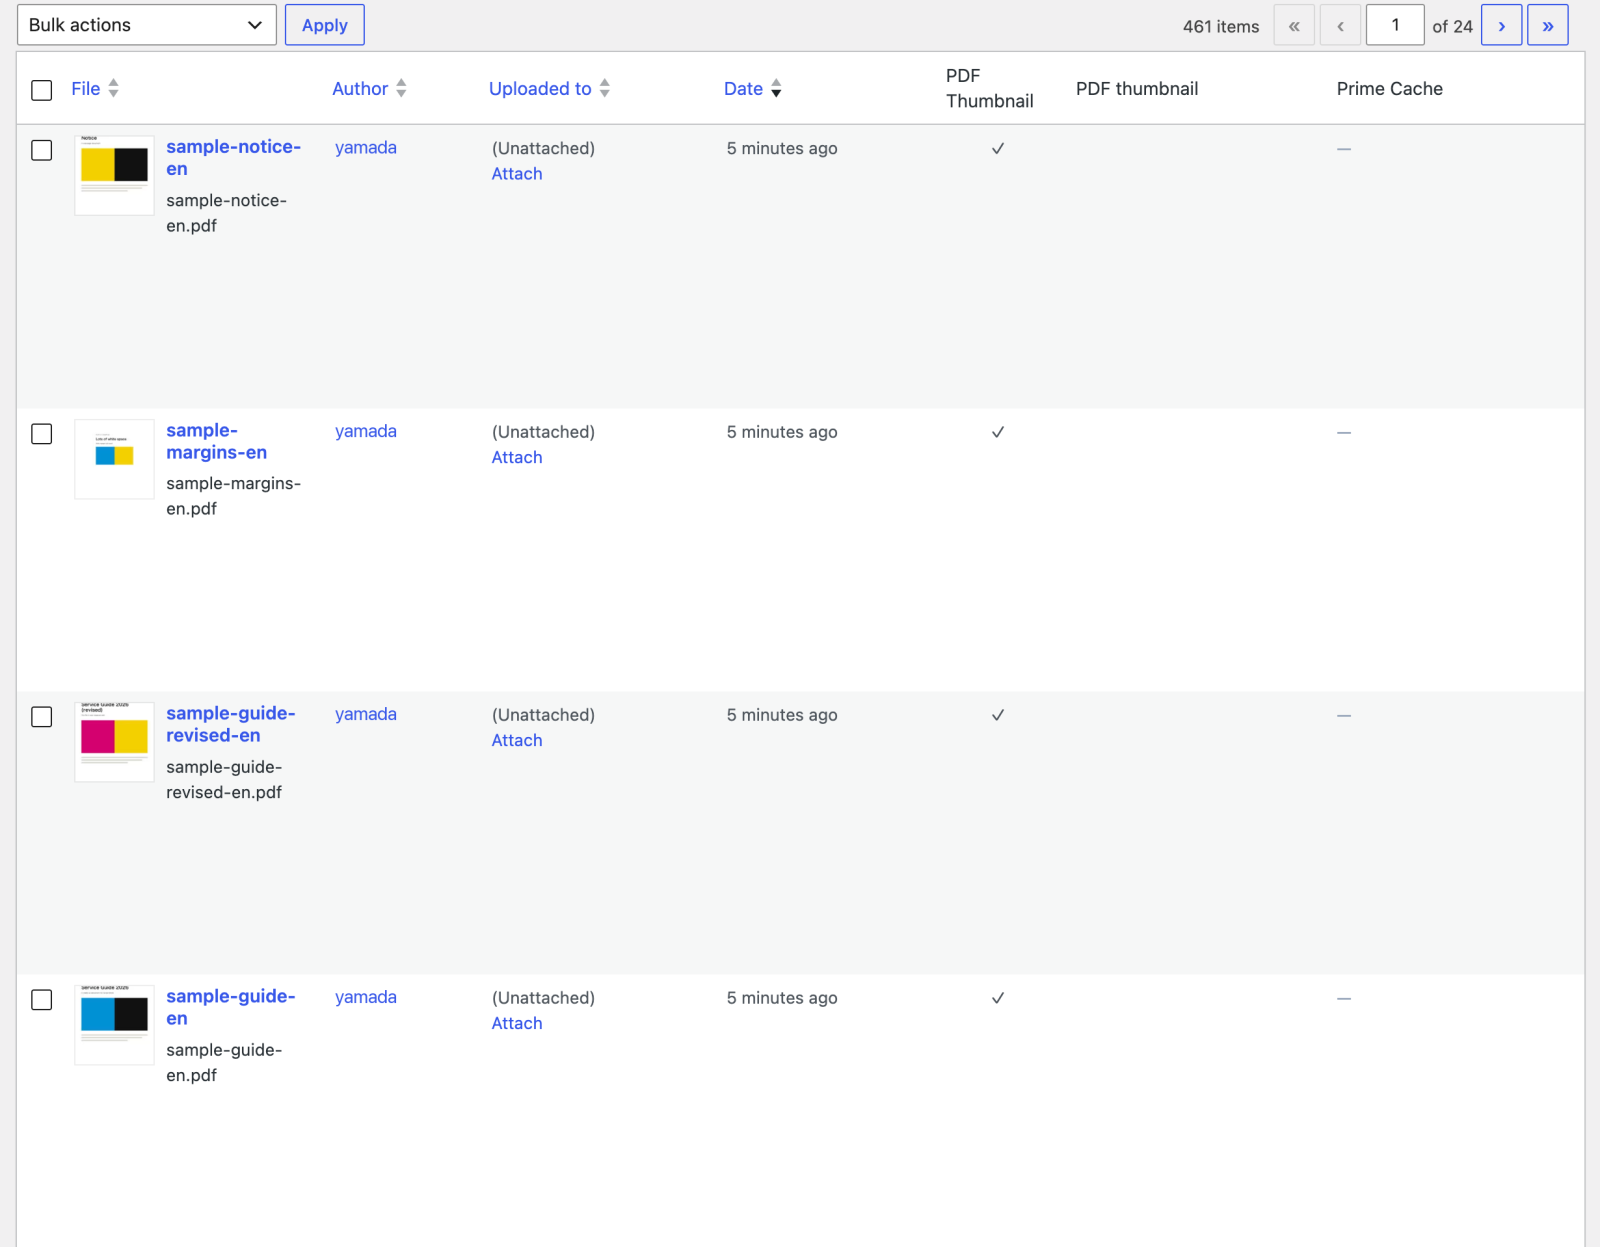Go to the previous page
Screen dimensions: 1600x1247
coord(1340,26)
